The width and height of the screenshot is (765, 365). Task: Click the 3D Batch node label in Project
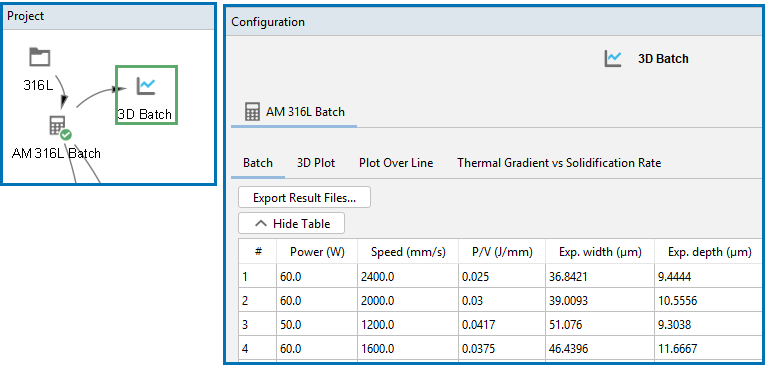(145, 115)
